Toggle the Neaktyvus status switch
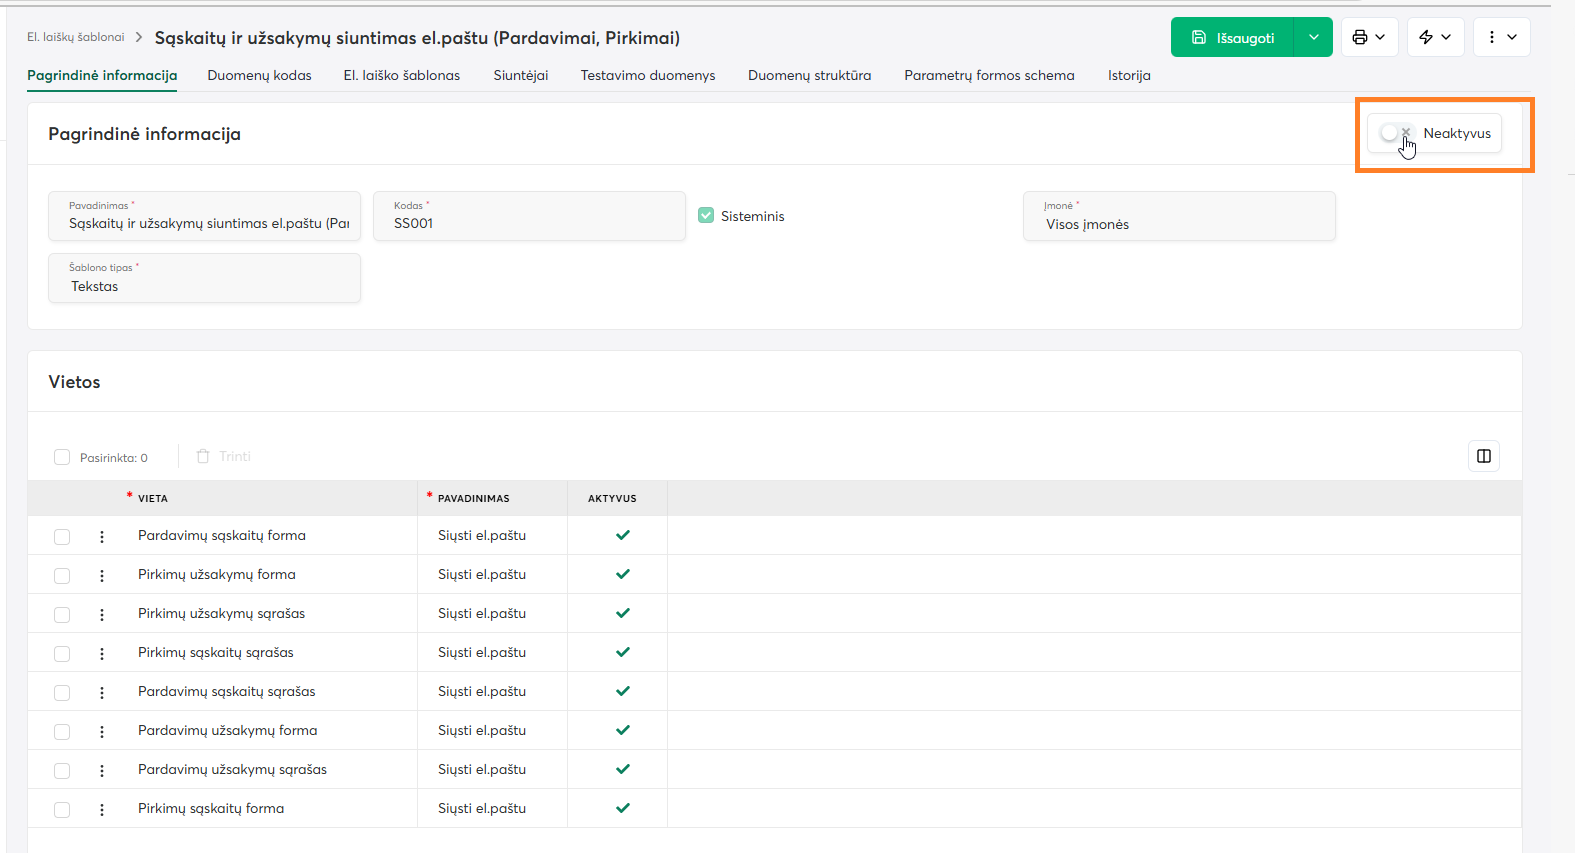Image resolution: width=1575 pixels, height=853 pixels. [1396, 133]
